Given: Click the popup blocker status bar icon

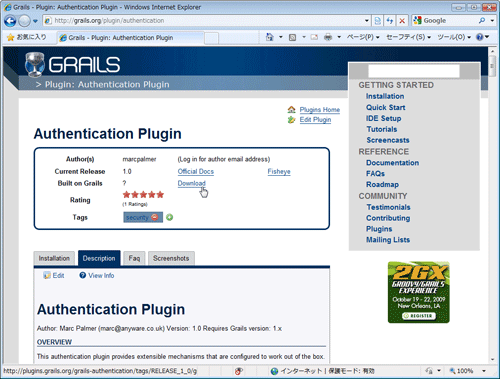Looking at the screenshot, I should coord(238,371).
